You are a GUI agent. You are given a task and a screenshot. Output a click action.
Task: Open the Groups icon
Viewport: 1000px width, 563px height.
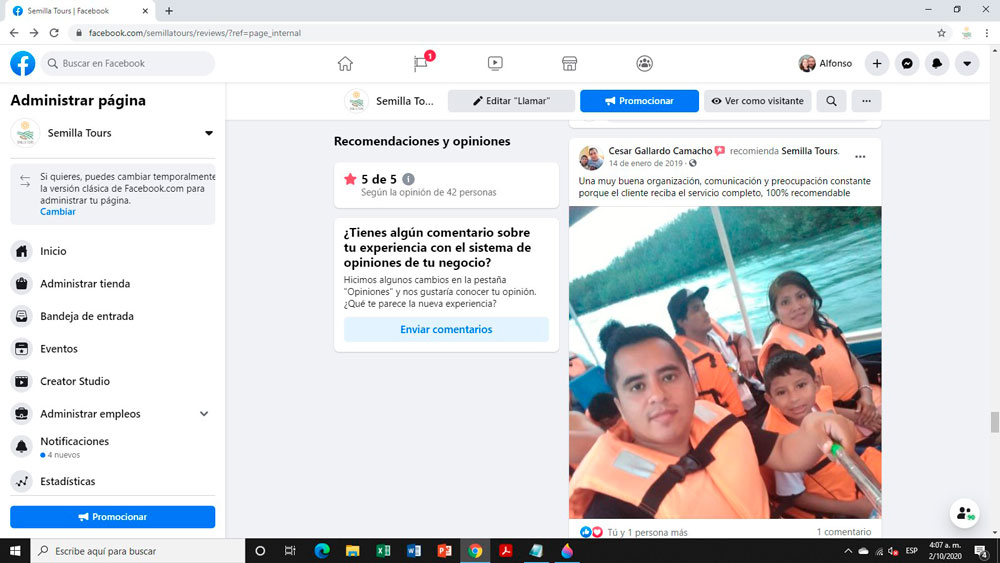[644, 63]
